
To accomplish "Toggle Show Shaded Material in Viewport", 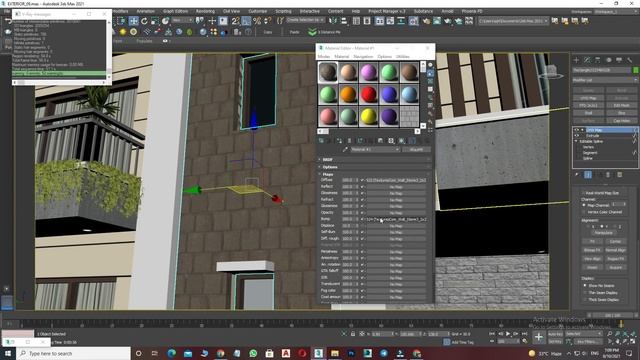I will 402,140.
